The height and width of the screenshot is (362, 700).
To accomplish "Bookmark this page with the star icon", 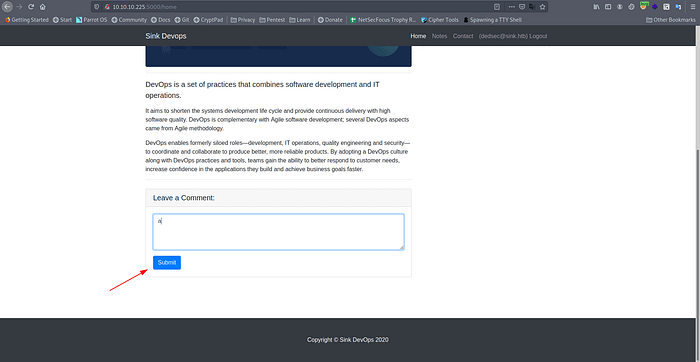I will pos(542,7).
